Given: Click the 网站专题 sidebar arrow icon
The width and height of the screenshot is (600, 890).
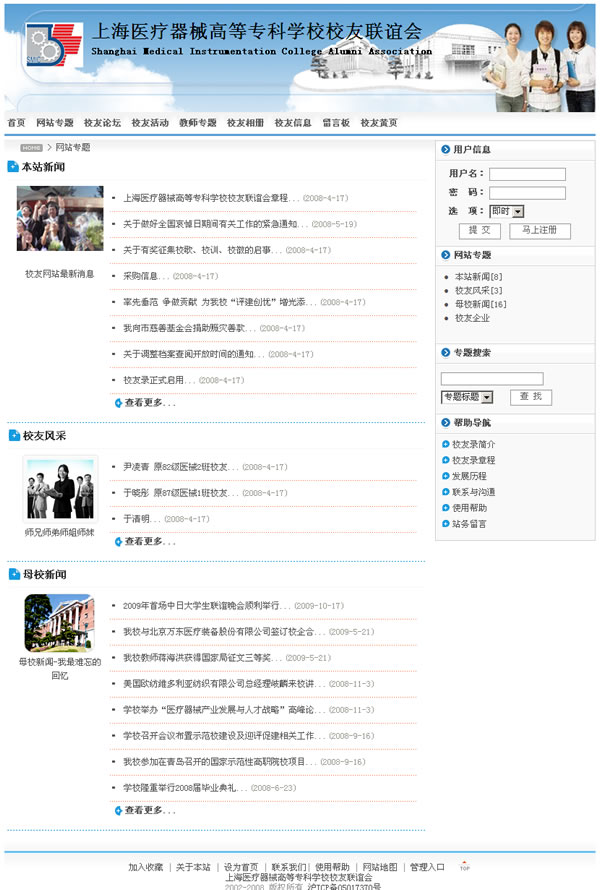Looking at the screenshot, I should click(x=446, y=255).
